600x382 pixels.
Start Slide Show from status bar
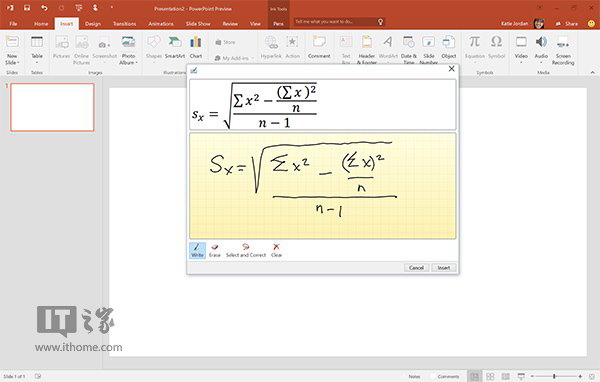(x=521, y=377)
